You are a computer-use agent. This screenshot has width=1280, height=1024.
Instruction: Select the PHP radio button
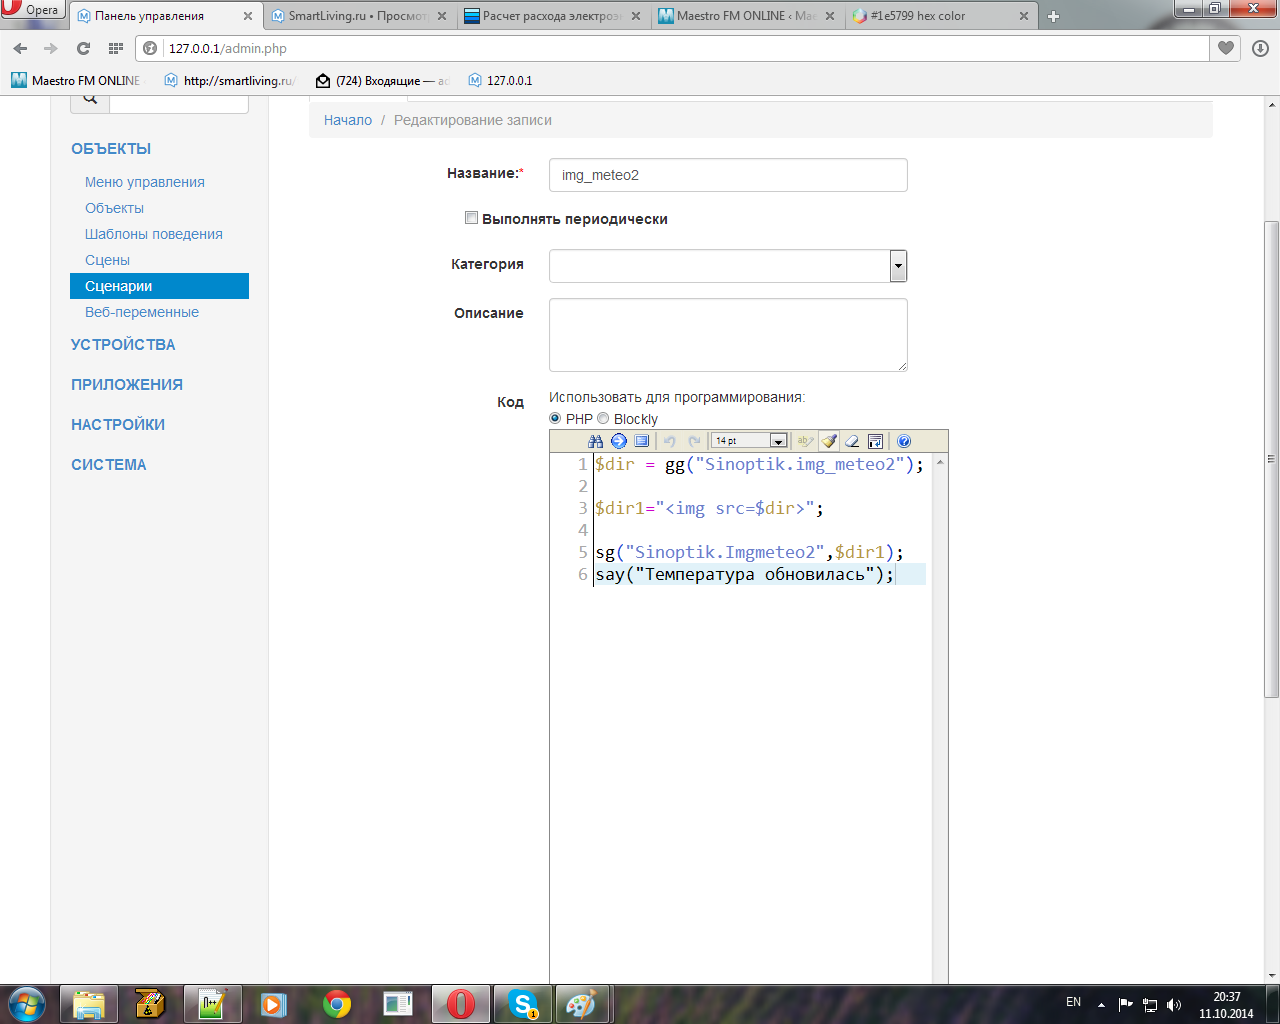pos(555,418)
